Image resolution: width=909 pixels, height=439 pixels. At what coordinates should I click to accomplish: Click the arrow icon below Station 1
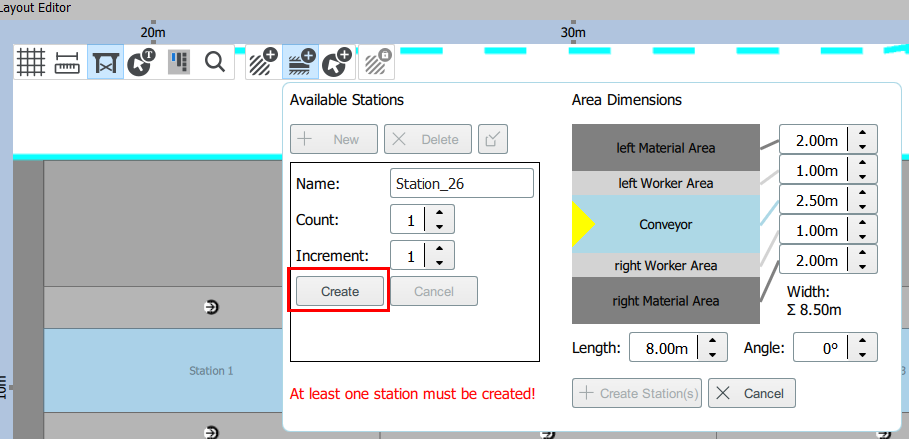point(212,431)
